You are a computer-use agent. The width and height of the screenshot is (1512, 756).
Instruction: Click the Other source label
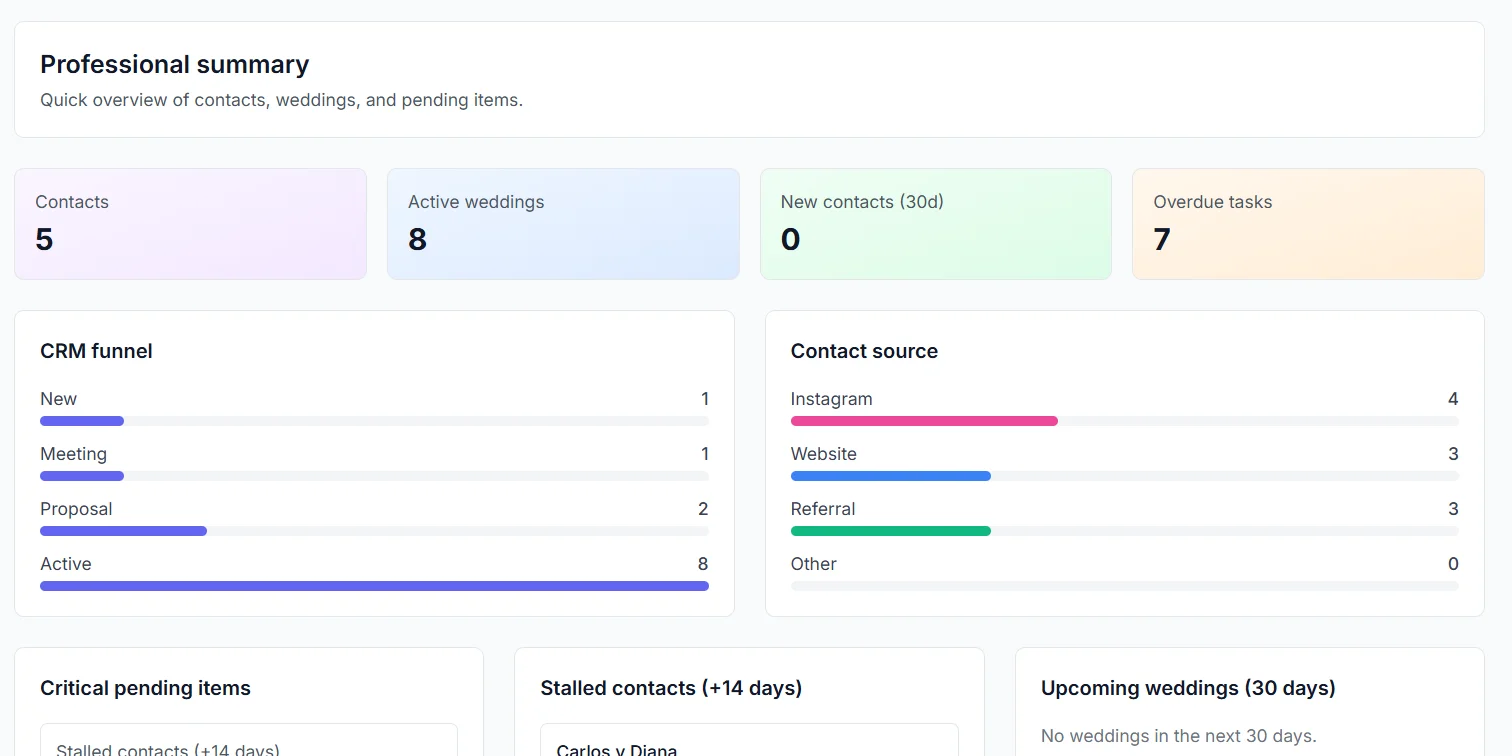(813, 564)
